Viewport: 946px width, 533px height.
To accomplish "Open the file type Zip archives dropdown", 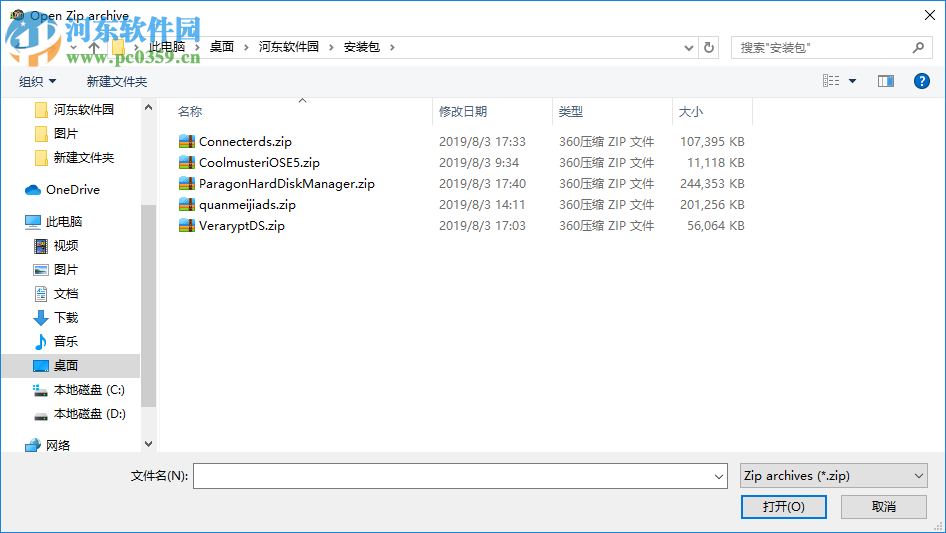I will point(833,476).
